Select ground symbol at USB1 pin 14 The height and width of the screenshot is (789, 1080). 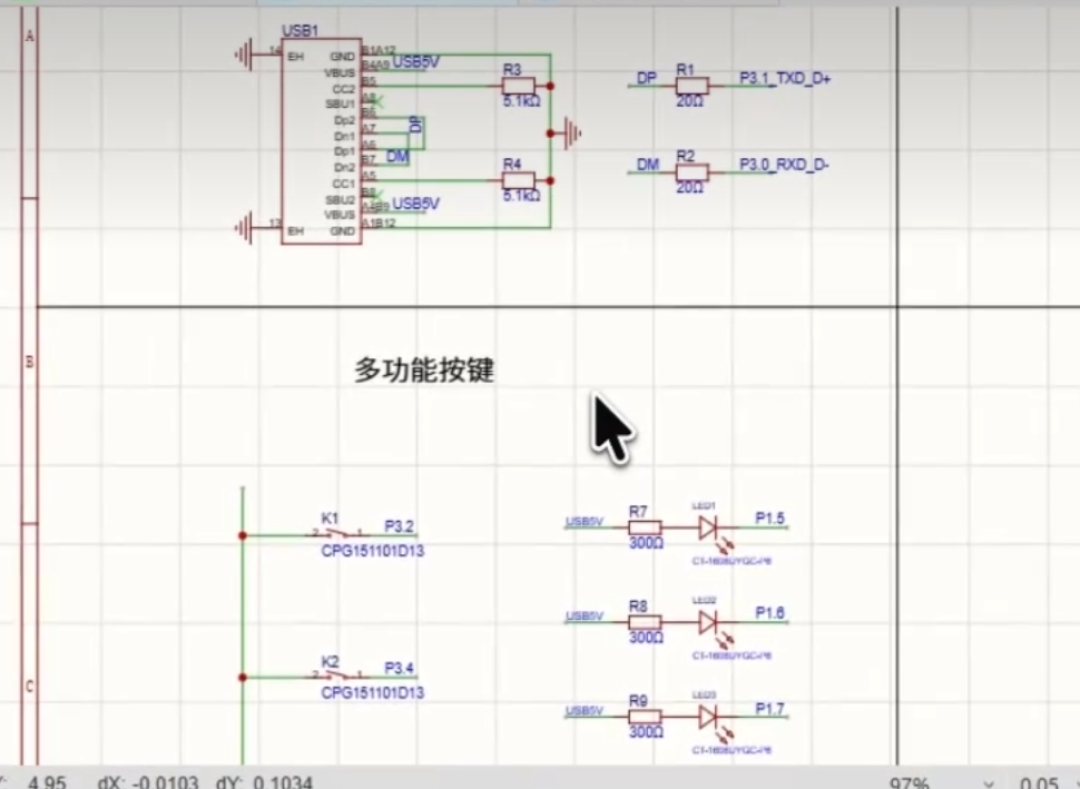244,54
